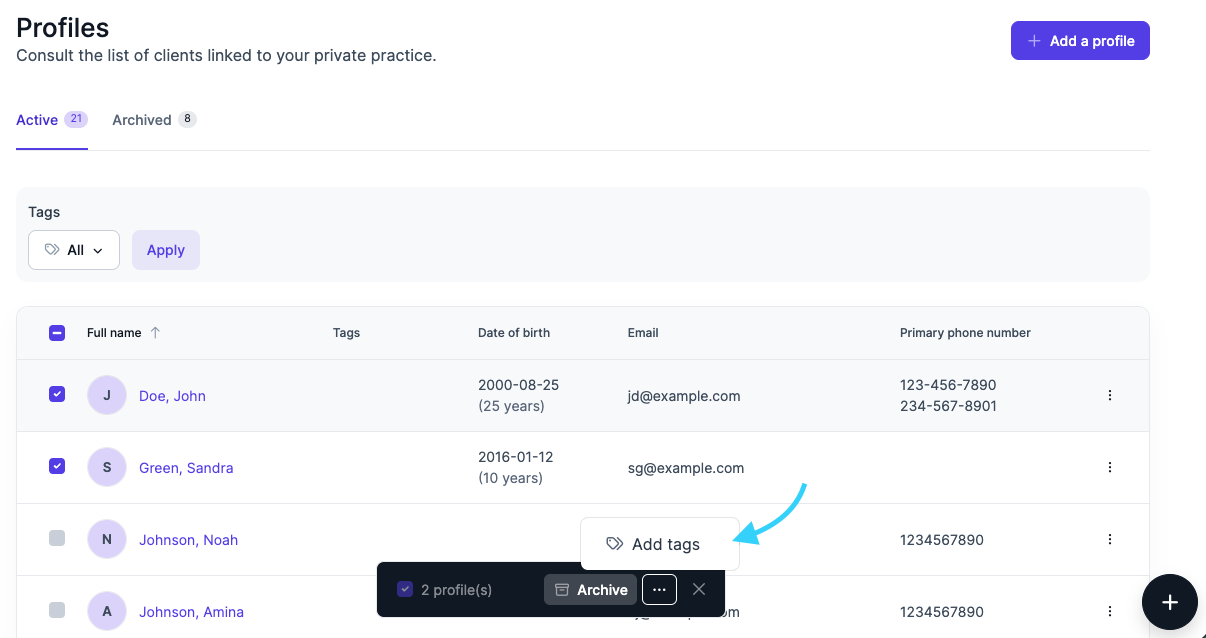Open the Doe, John profile link
This screenshot has width=1206, height=638.
click(172, 396)
